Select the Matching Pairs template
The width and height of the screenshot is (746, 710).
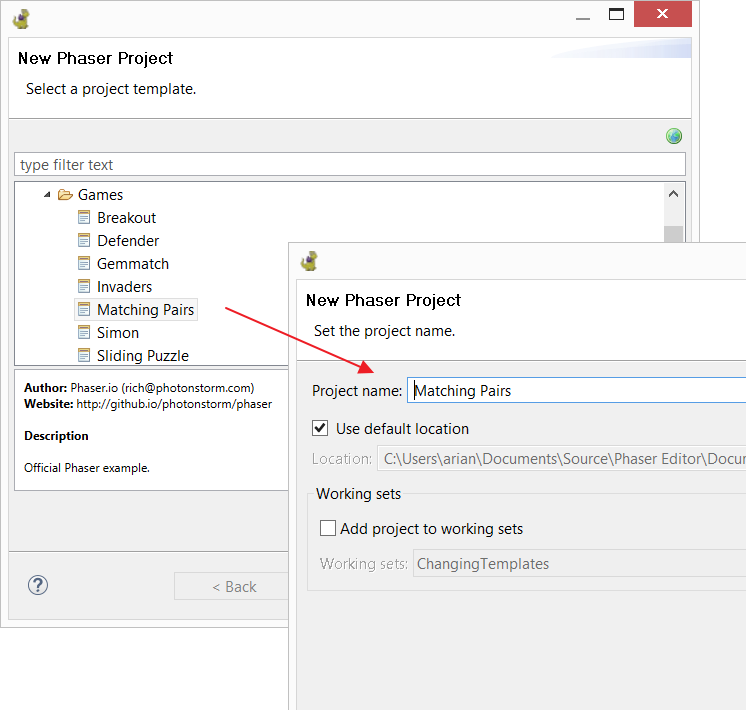[x=146, y=310]
